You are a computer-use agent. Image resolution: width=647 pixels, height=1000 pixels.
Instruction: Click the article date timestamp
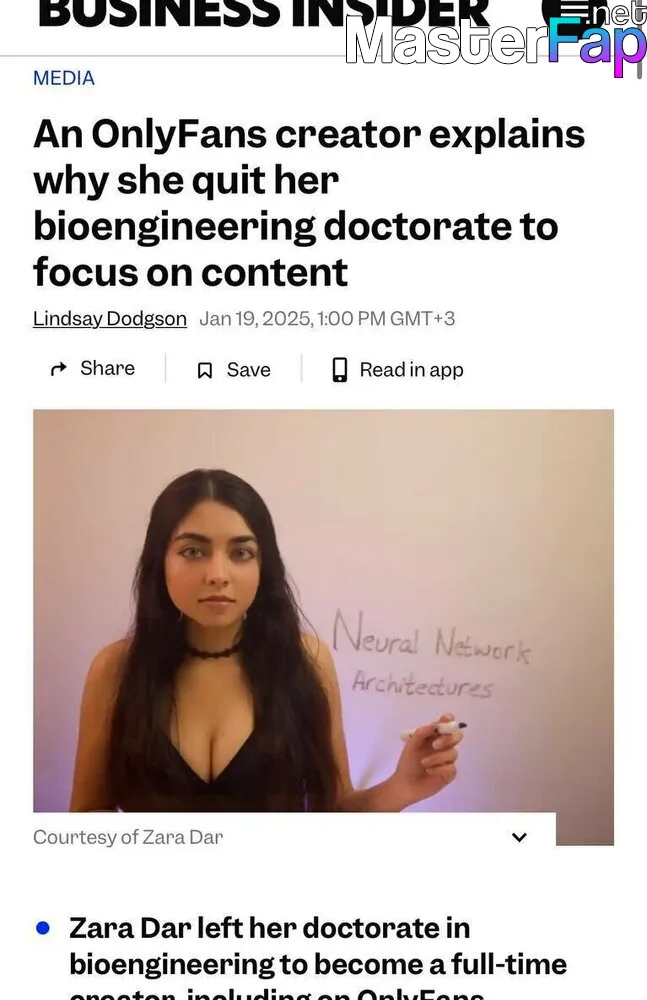327,318
